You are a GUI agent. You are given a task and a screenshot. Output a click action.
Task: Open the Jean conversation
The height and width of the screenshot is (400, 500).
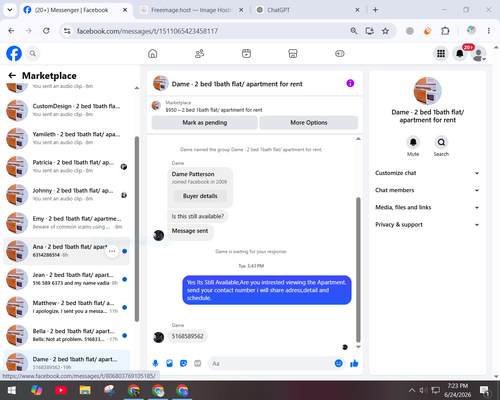pos(67,279)
